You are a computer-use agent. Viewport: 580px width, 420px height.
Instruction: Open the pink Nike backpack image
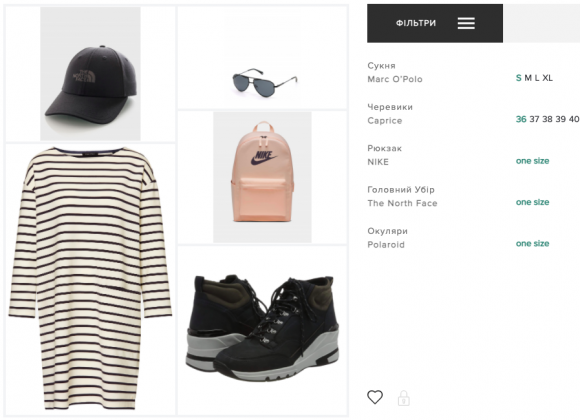(262, 177)
